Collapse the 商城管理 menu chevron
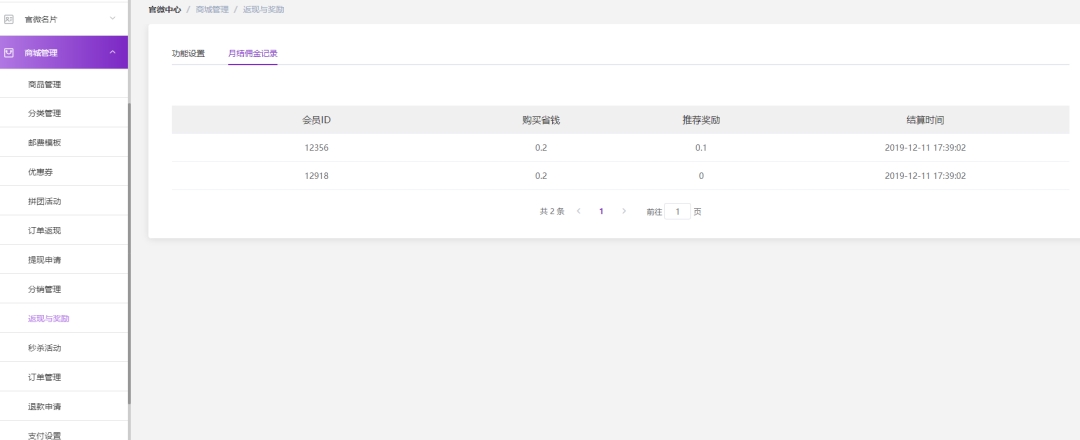 (x=112, y=52)
